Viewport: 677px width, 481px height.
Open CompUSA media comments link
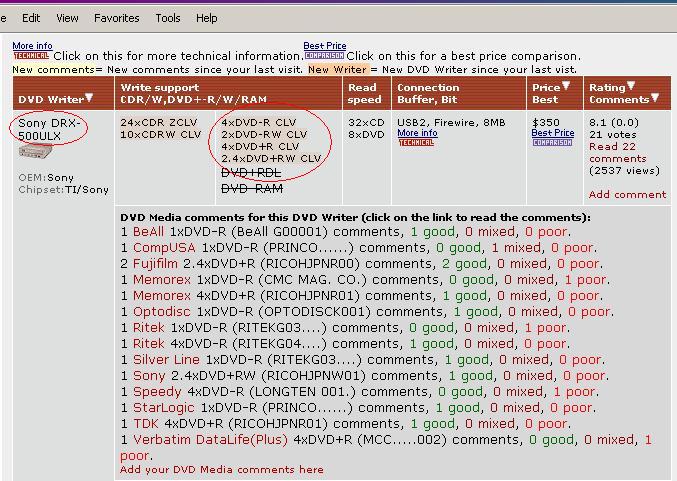pos(164,248)
